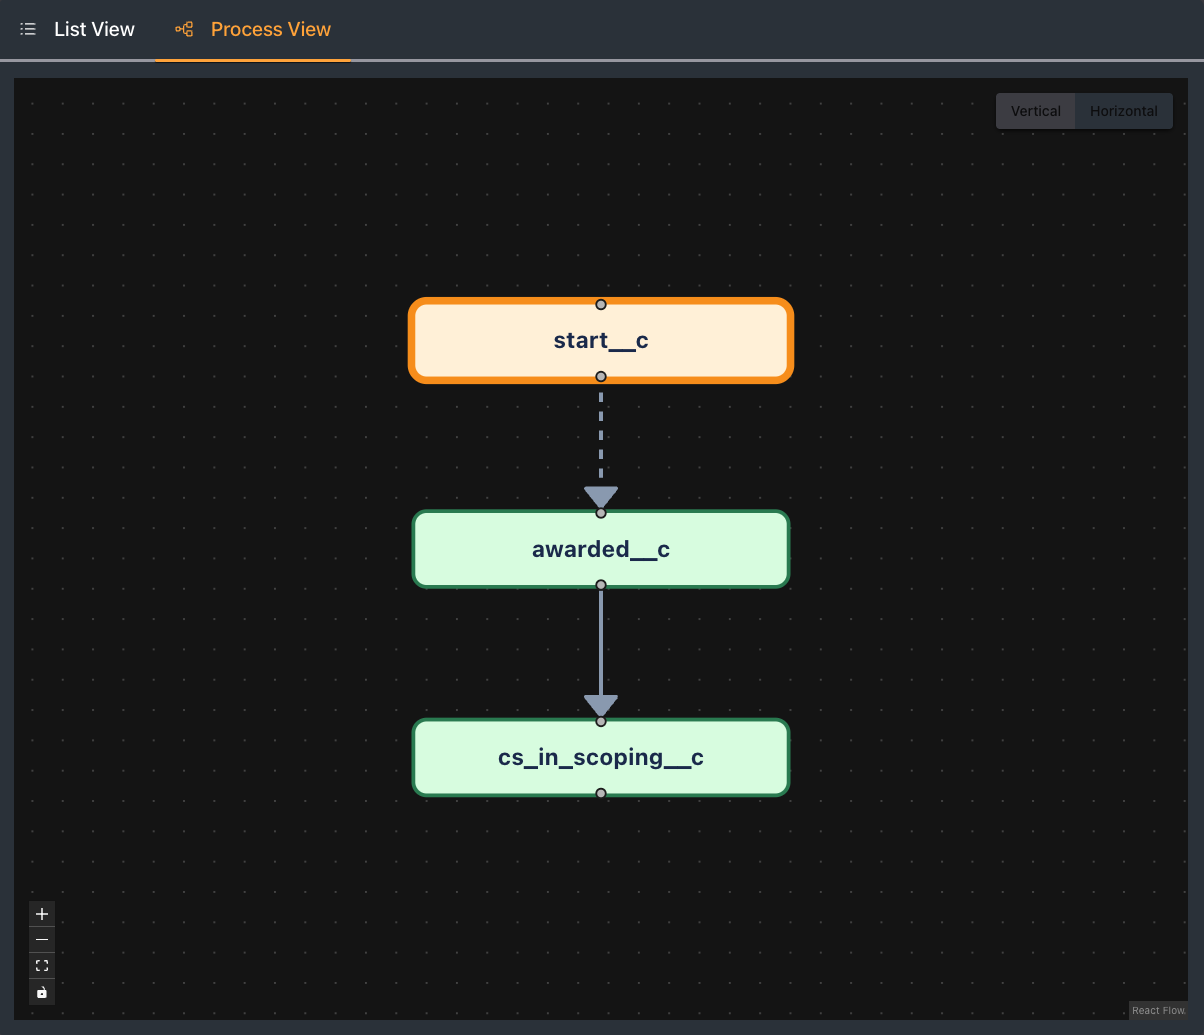Open the Process View tab
The width and height of the screenshot is (1204, 1035).
point(253,30)
